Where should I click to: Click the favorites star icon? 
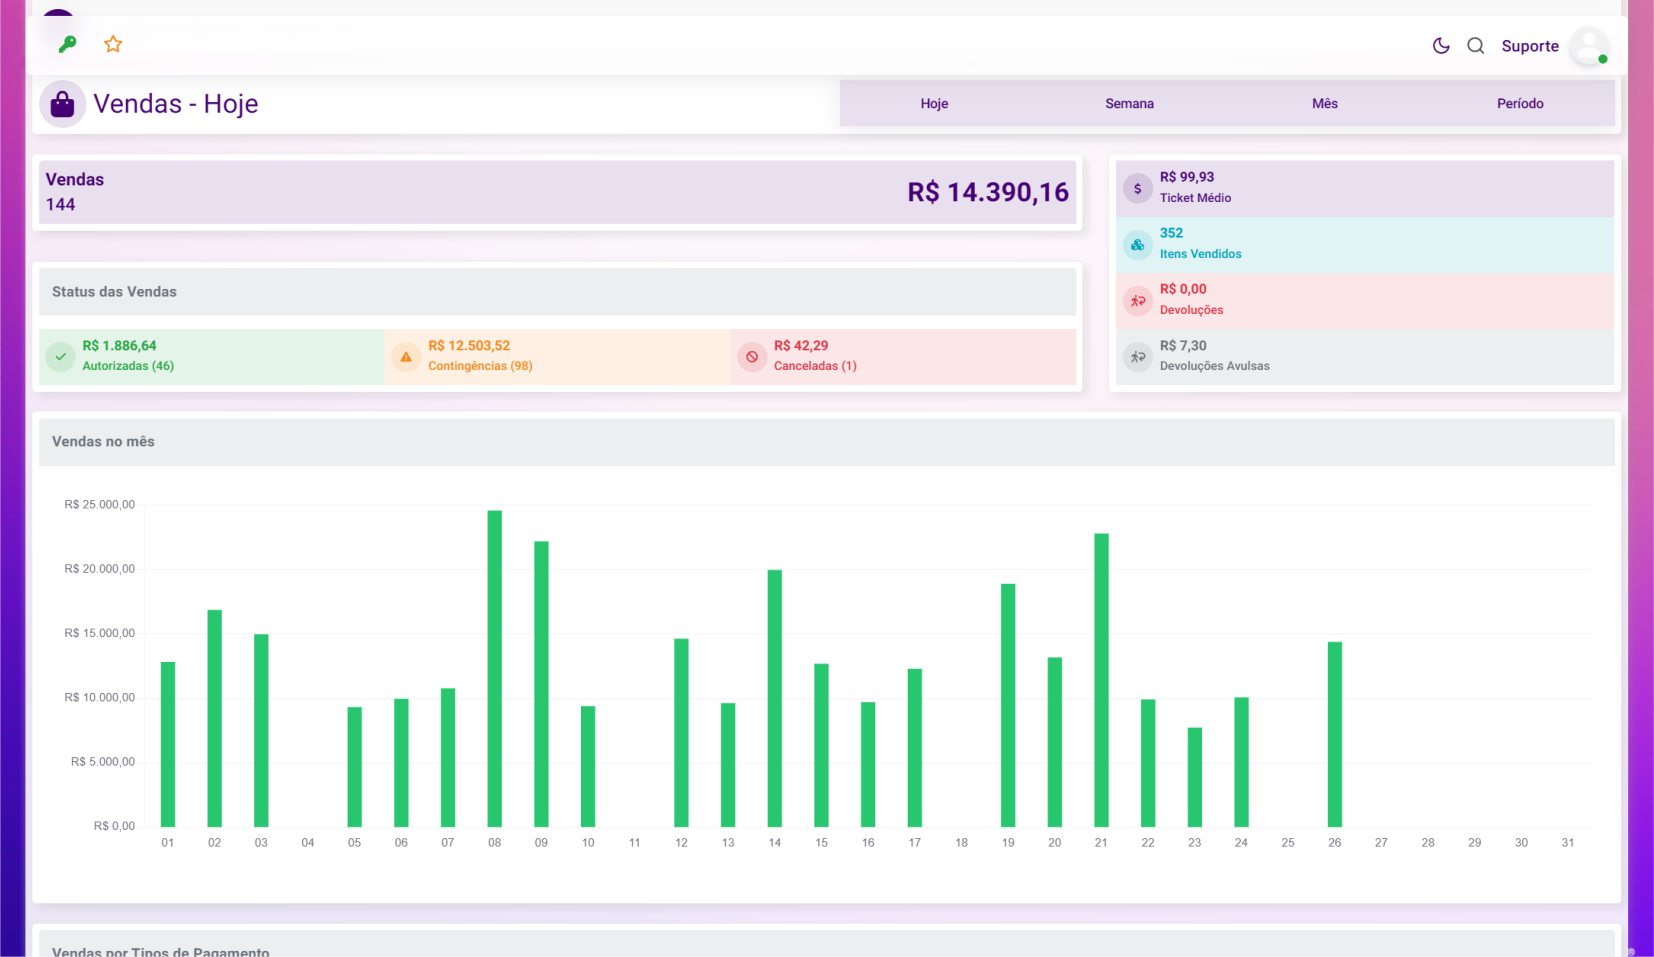point(113,44)
